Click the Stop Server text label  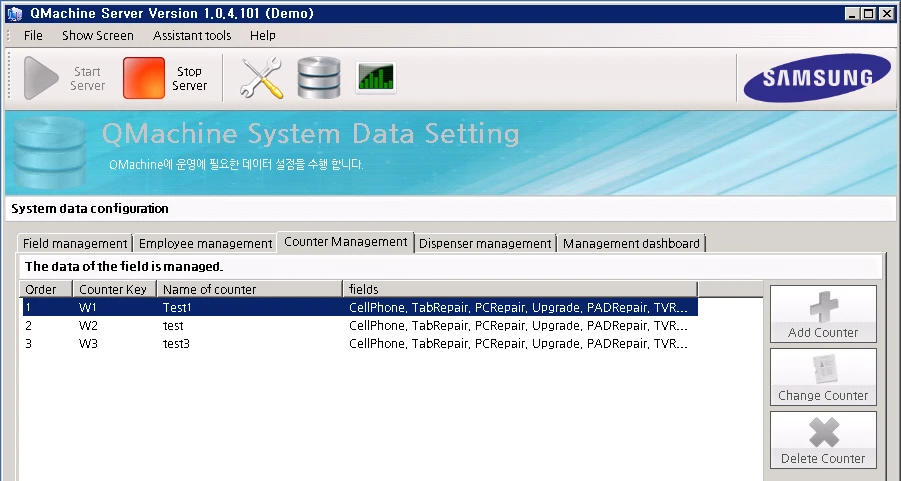[x=189, y=79]
